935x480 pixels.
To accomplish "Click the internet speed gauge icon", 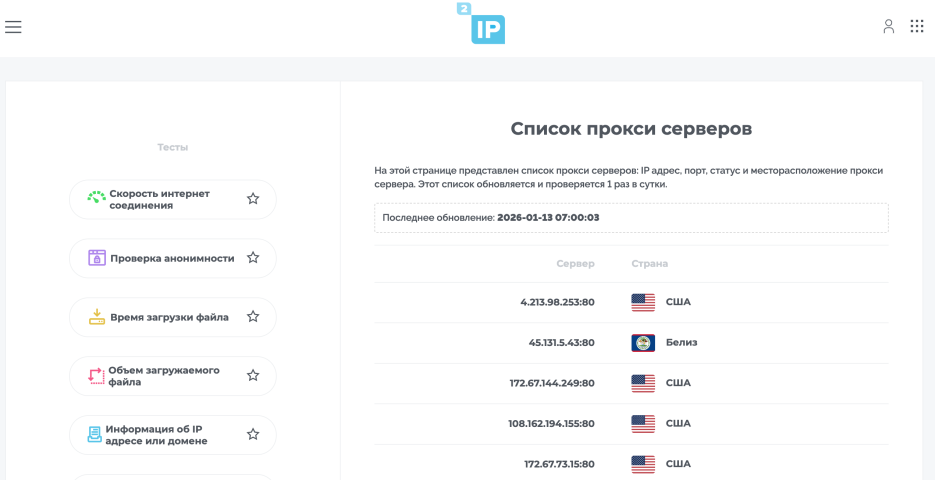I will click(x=96, y=199).
